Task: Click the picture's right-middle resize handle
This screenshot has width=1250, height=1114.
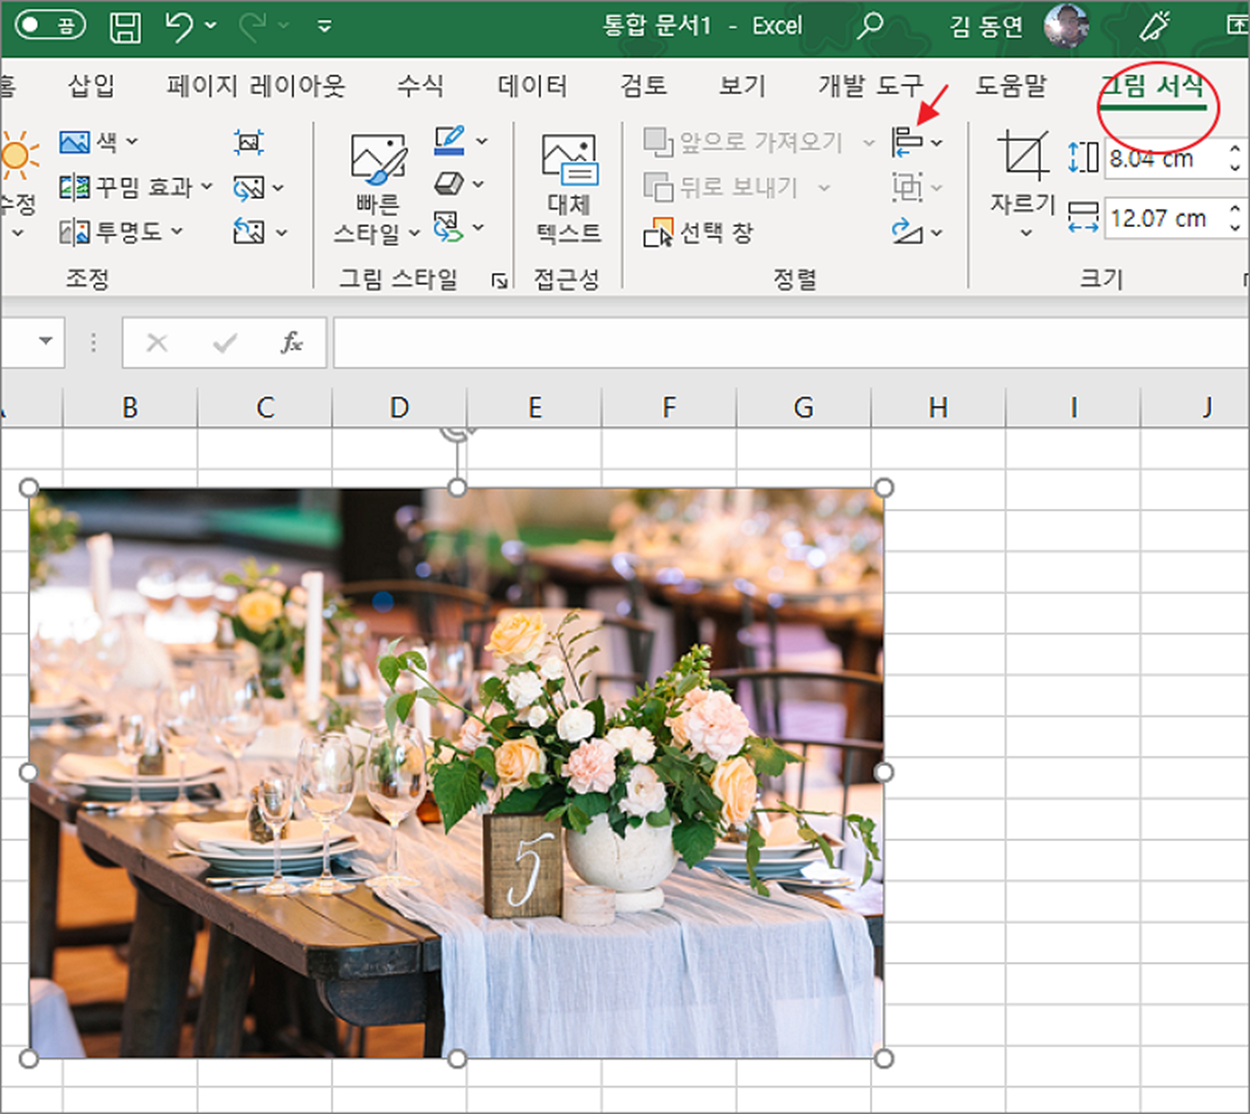Action: (884, 772)
